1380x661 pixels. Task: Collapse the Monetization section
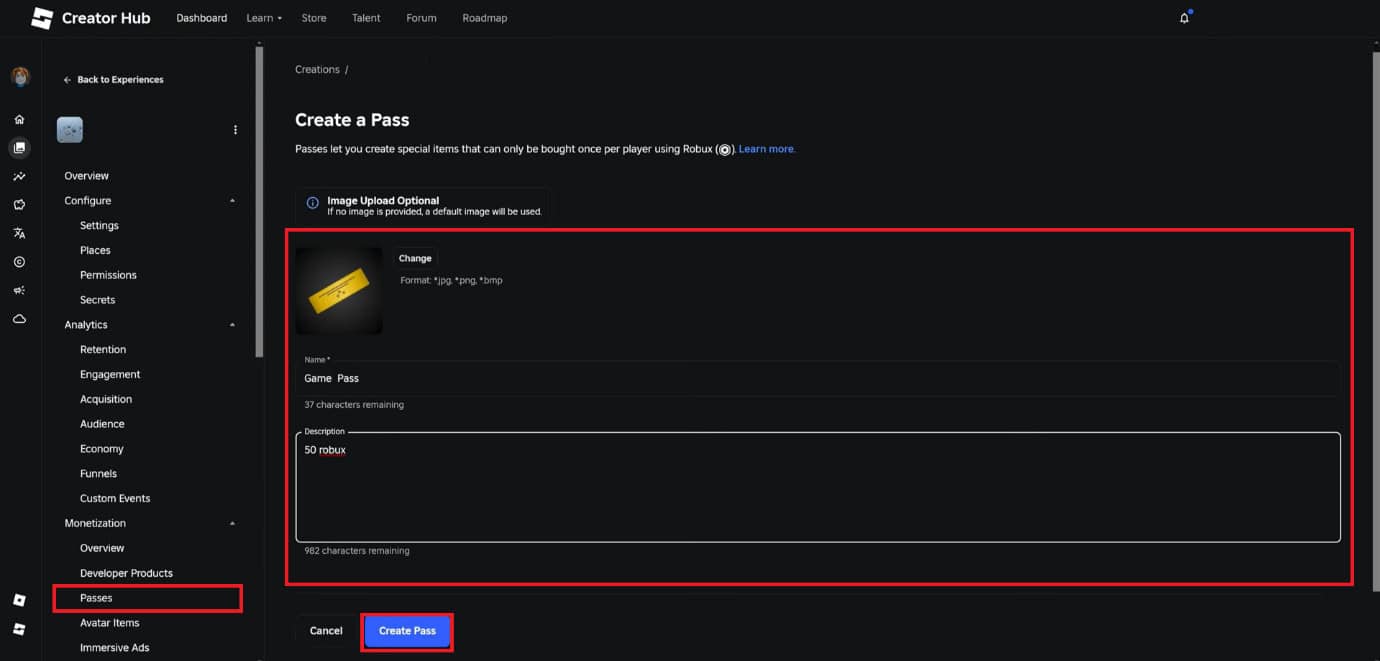tap(232, 523)
